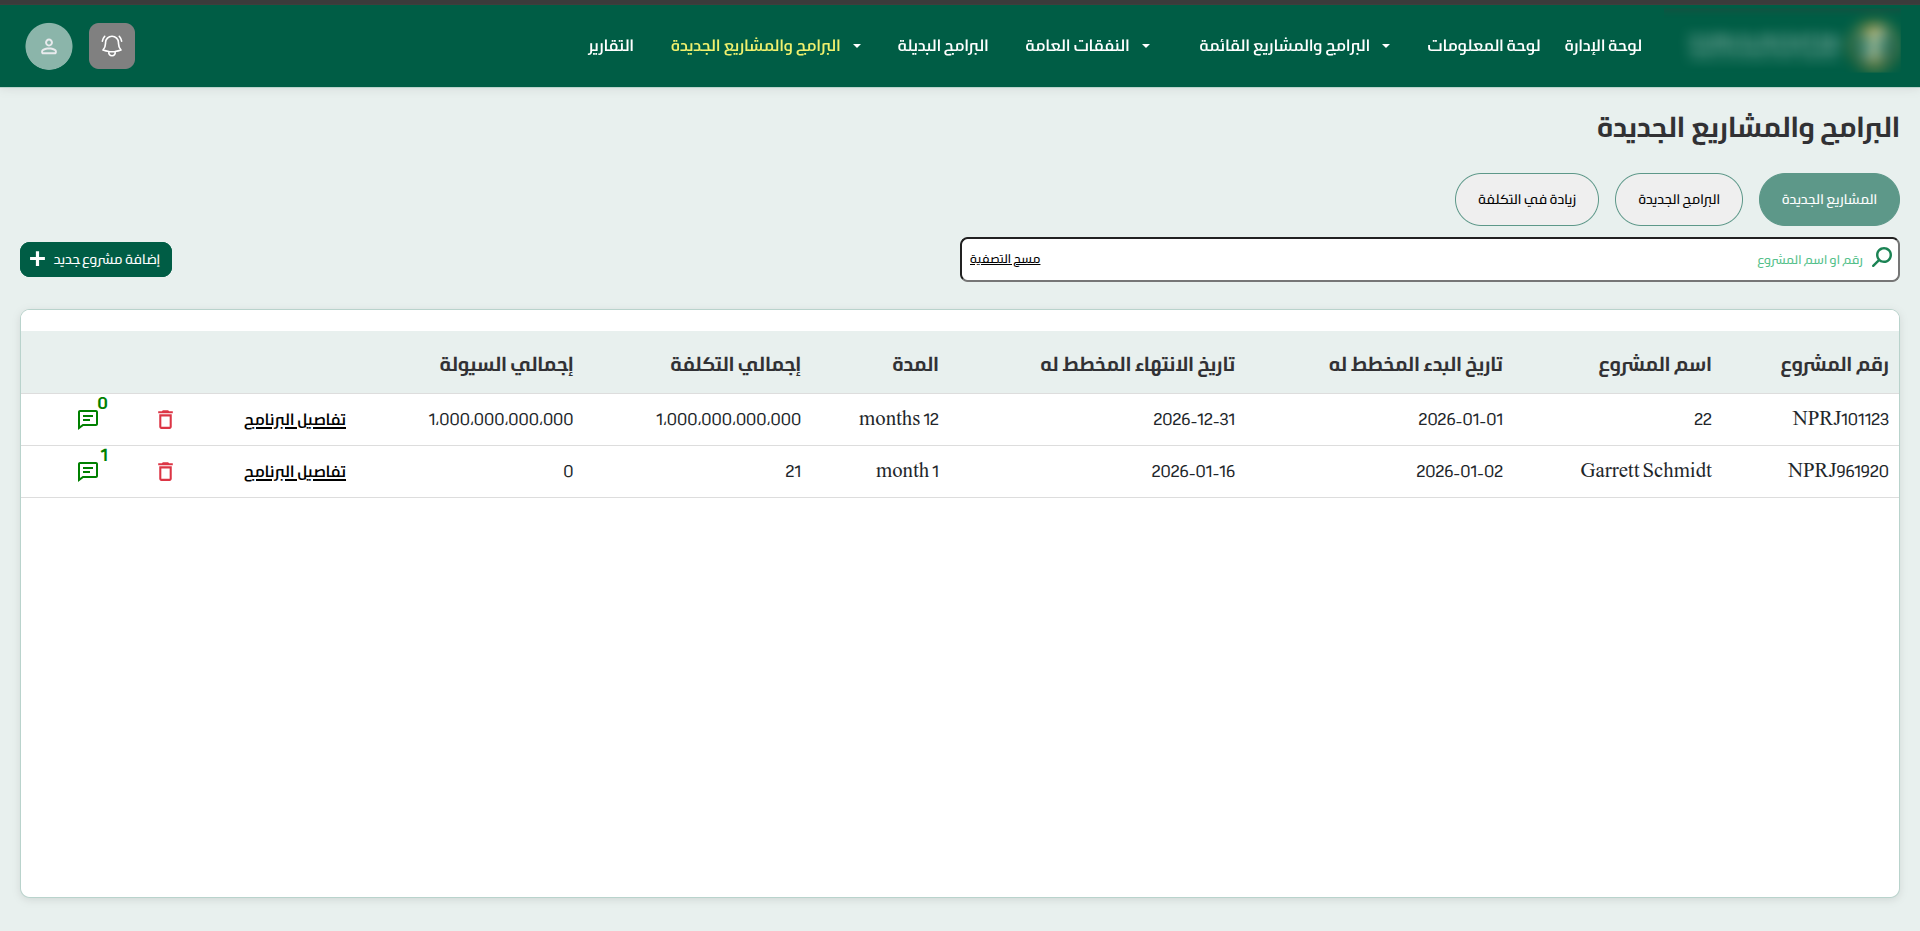
Task: Open تفاصيل البرنامج for project NPRJ961920
Action: point(295,472)
